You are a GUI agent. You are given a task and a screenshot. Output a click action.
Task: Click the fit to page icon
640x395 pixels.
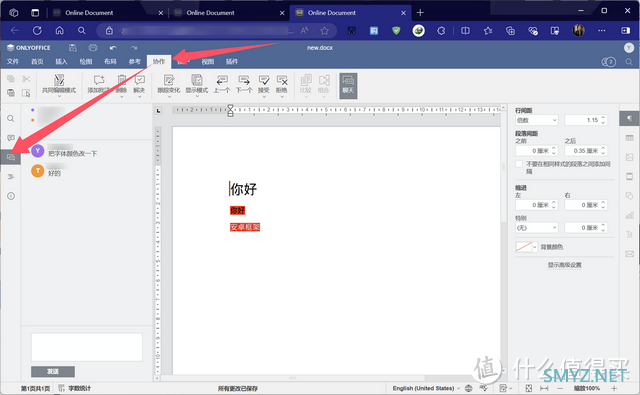tap(529, 388)
